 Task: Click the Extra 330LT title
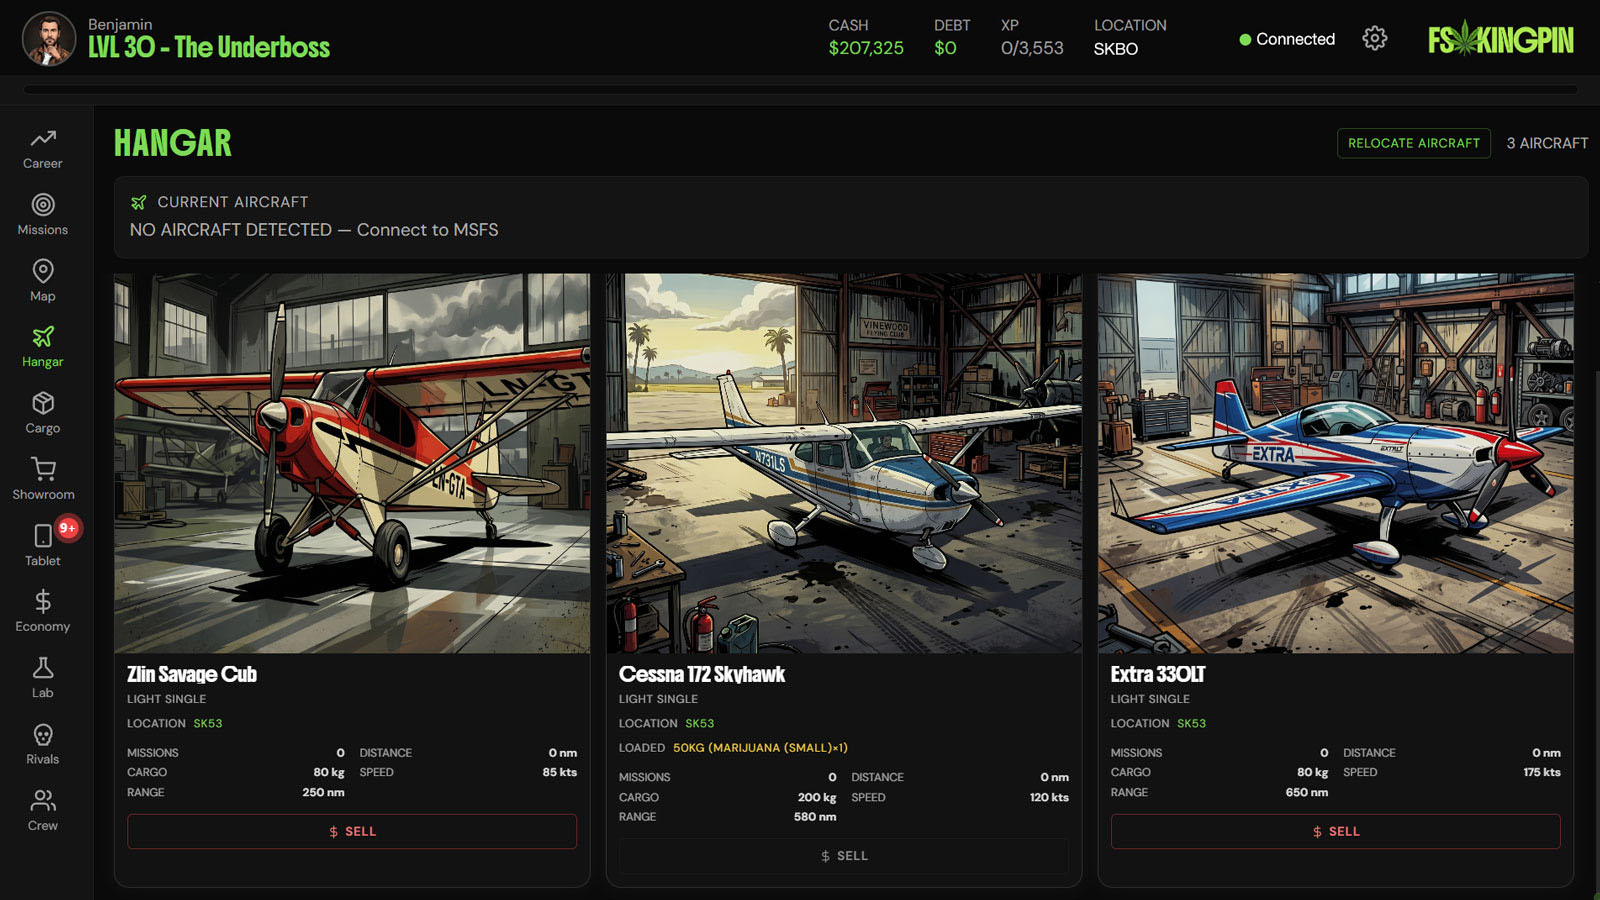pos(1158,675)
